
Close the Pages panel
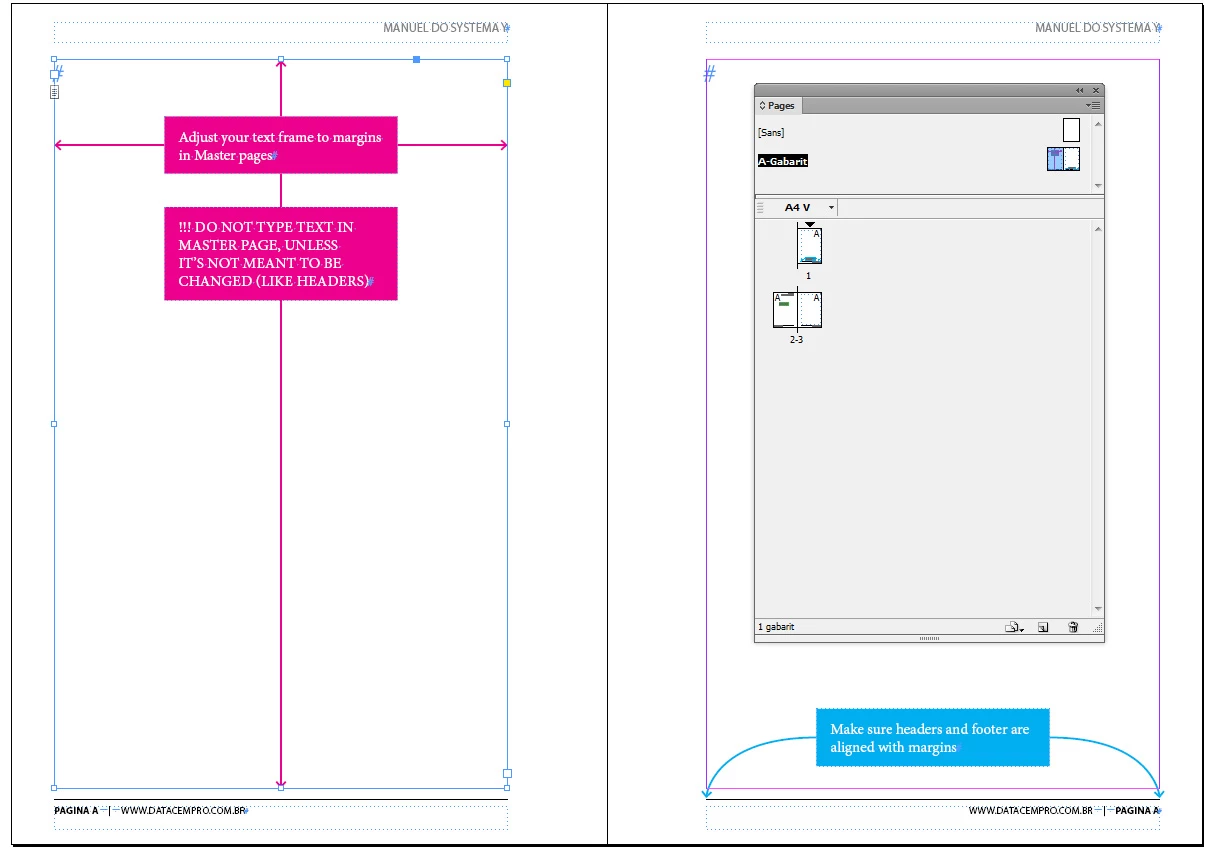pos(1095,90)
